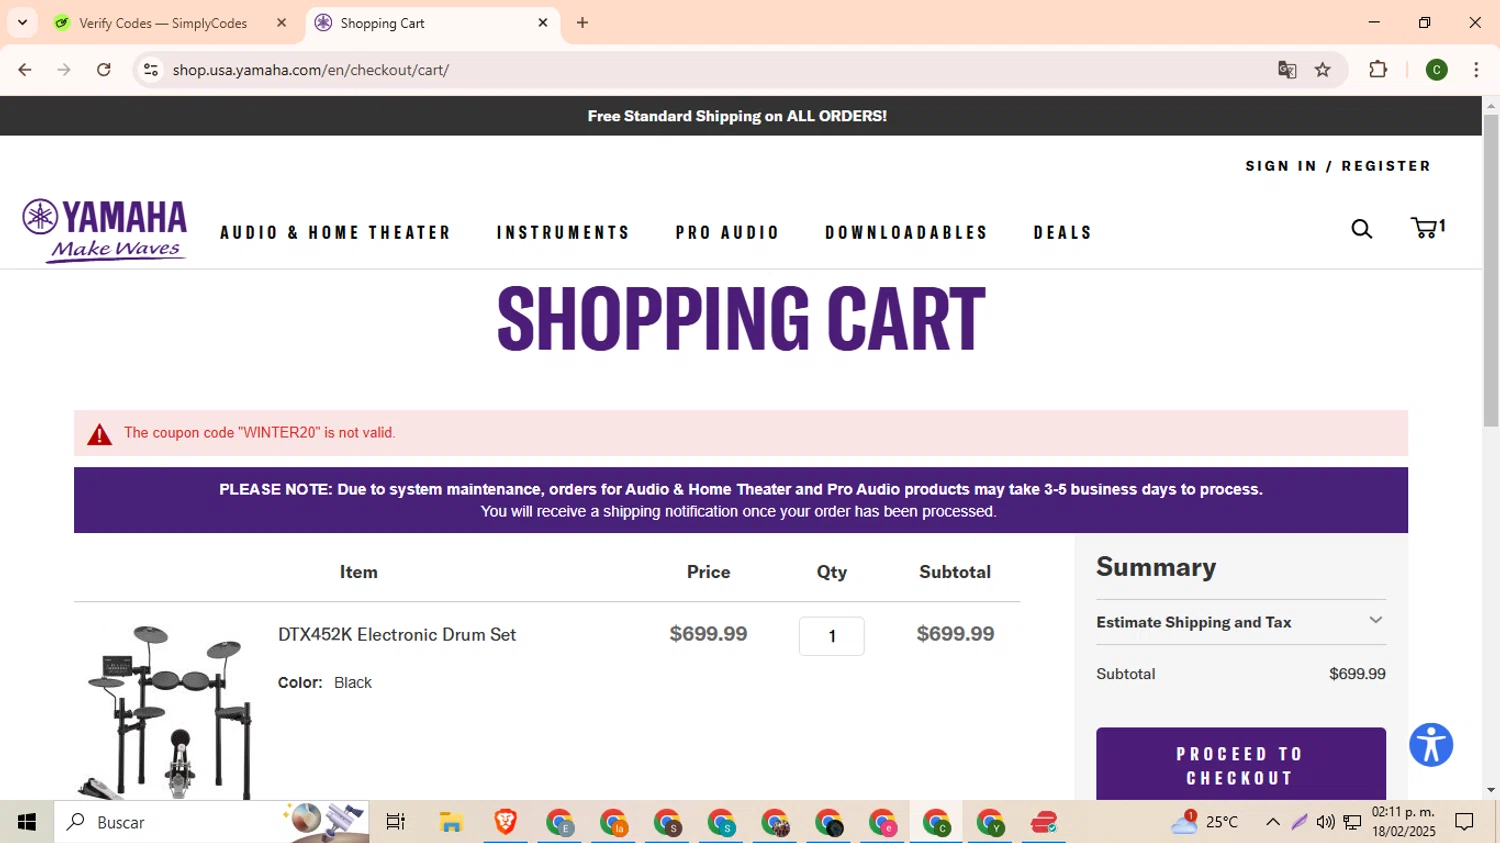
Task: Click the page vertical scrollbar
Action: (x=1491, y=270)
